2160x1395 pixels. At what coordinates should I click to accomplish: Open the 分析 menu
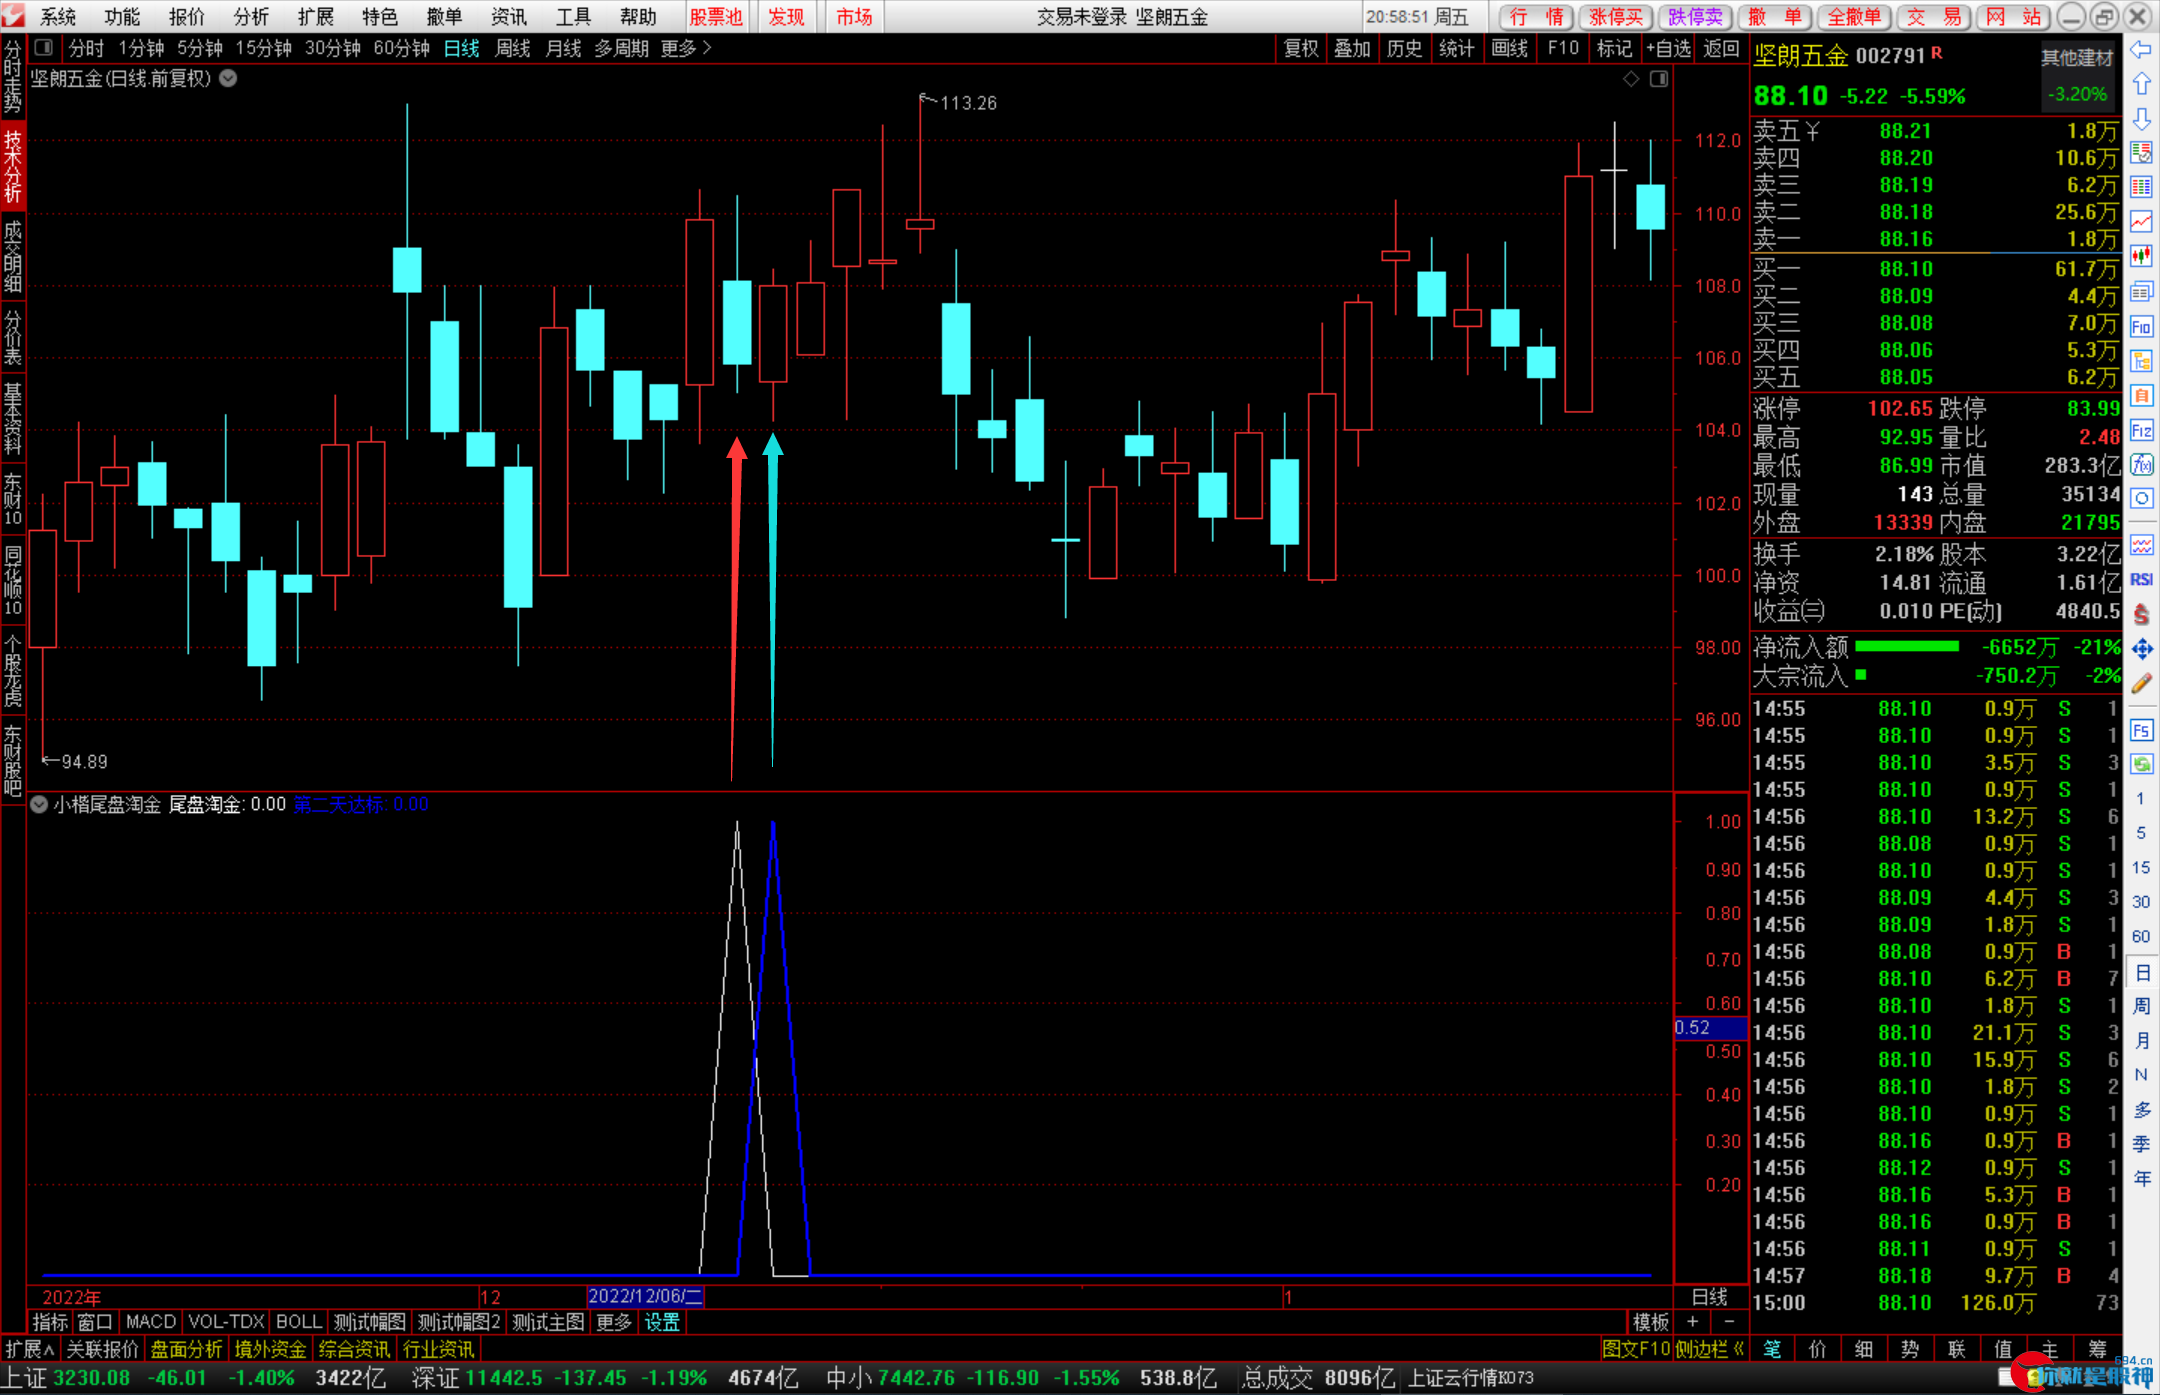click(x=251, y=17)
